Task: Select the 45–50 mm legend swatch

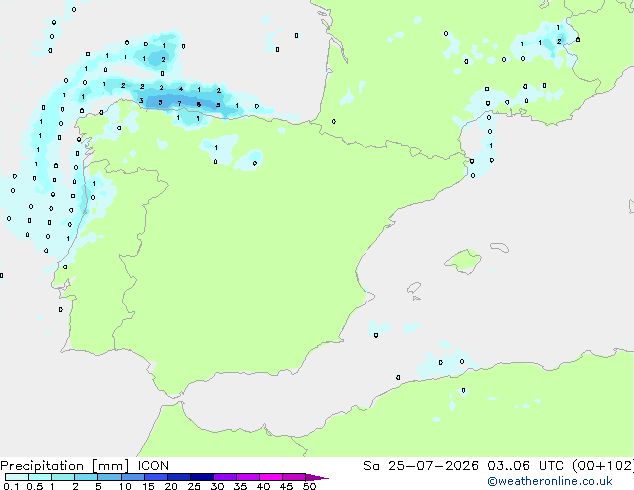Action: (x=294, y=477)
